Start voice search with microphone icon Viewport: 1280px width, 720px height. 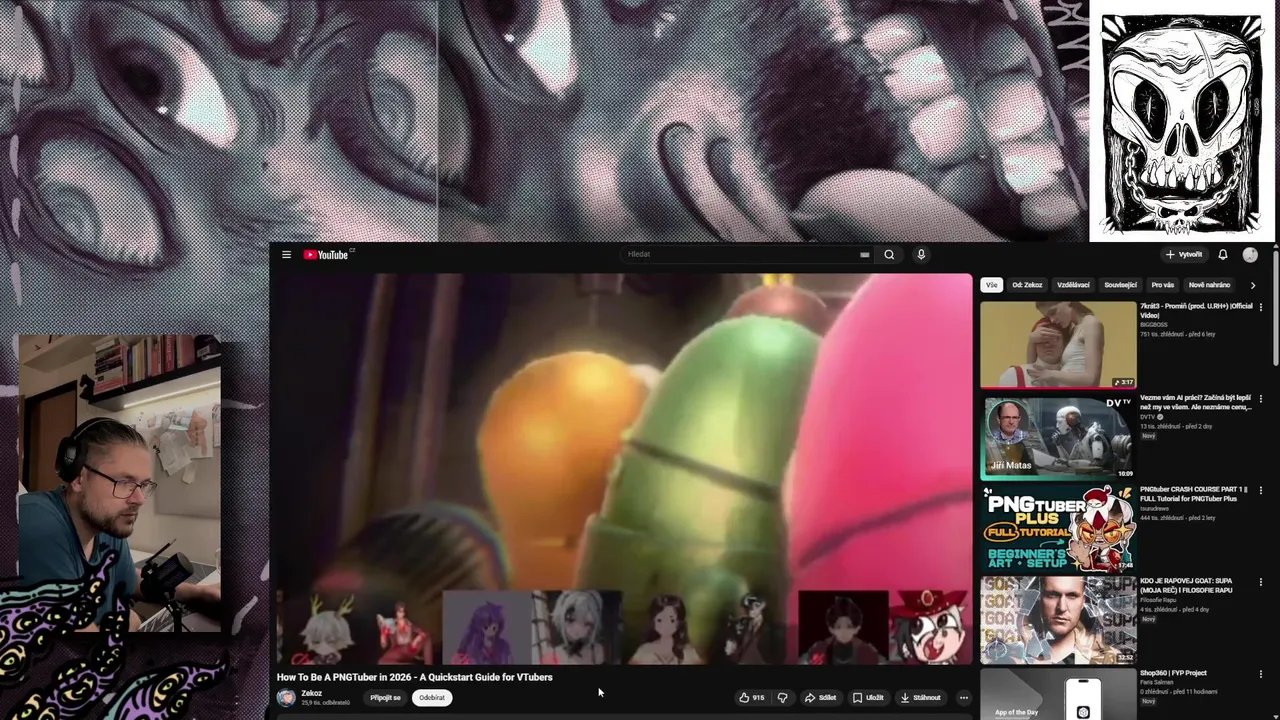tap(921, 254)
